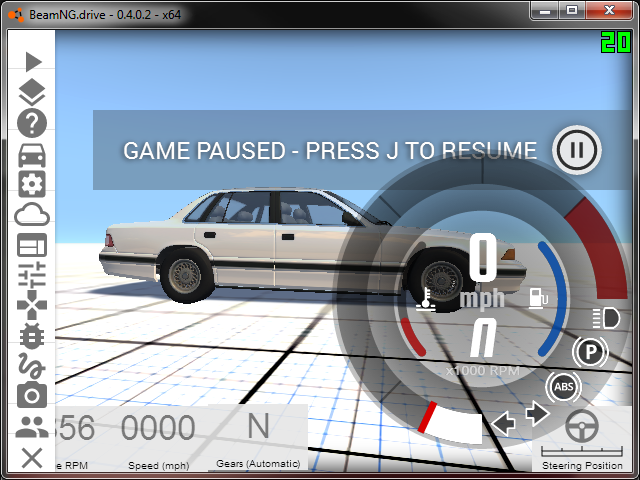Open the stacked layers menu icon

point(32,92)
